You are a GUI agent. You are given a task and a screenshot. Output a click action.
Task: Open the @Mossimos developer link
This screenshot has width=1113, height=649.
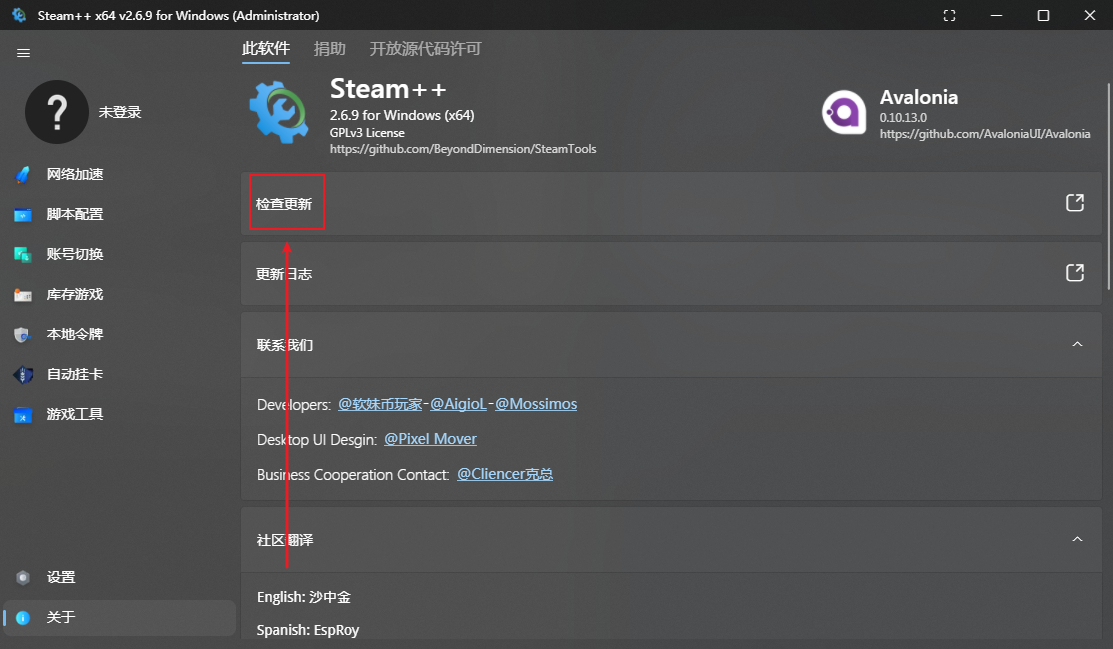536,404
